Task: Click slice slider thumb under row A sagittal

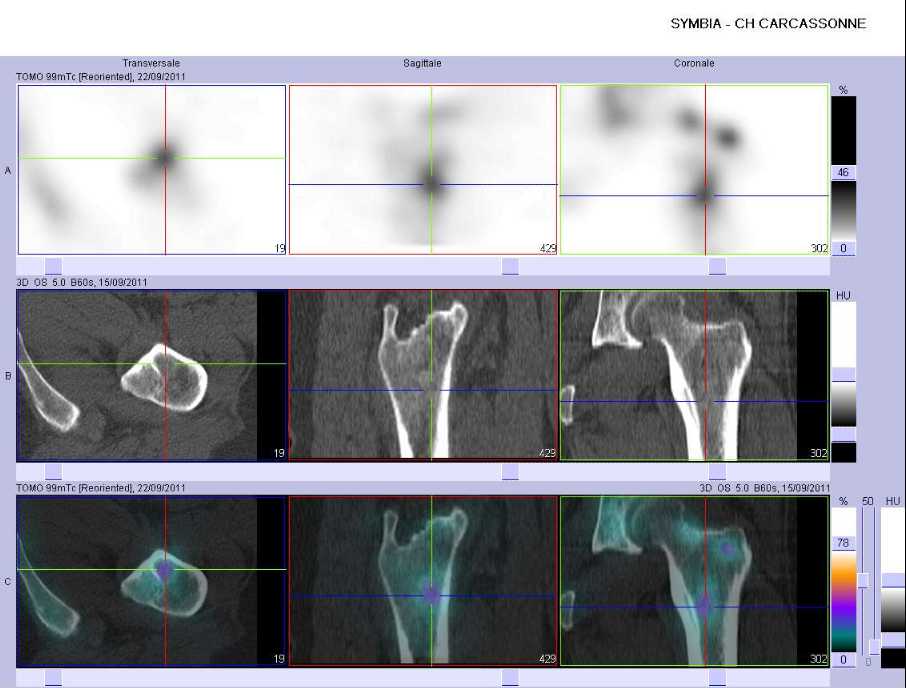Action: 510,266
